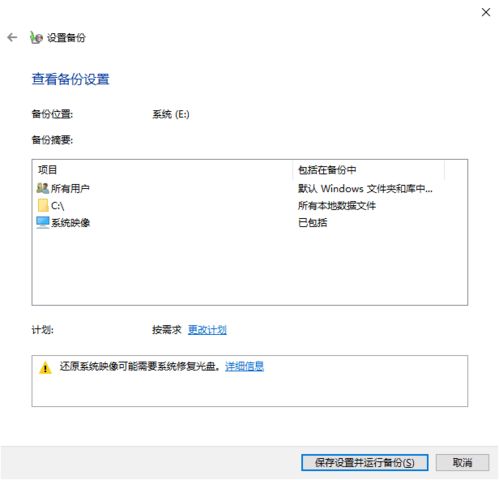499x480 pixels.
Task: Open the 详细信息 link
Action: (x=244, y=366)
